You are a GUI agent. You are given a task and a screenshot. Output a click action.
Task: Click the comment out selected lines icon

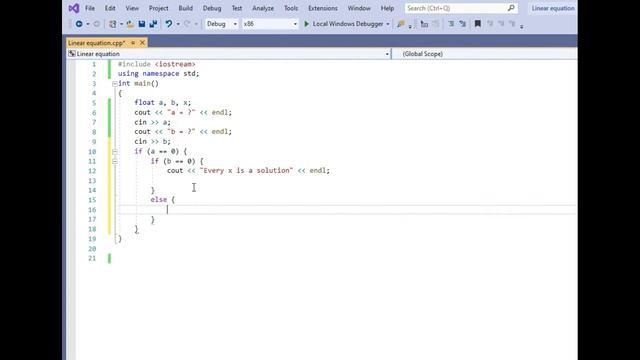tap(451, 24)
